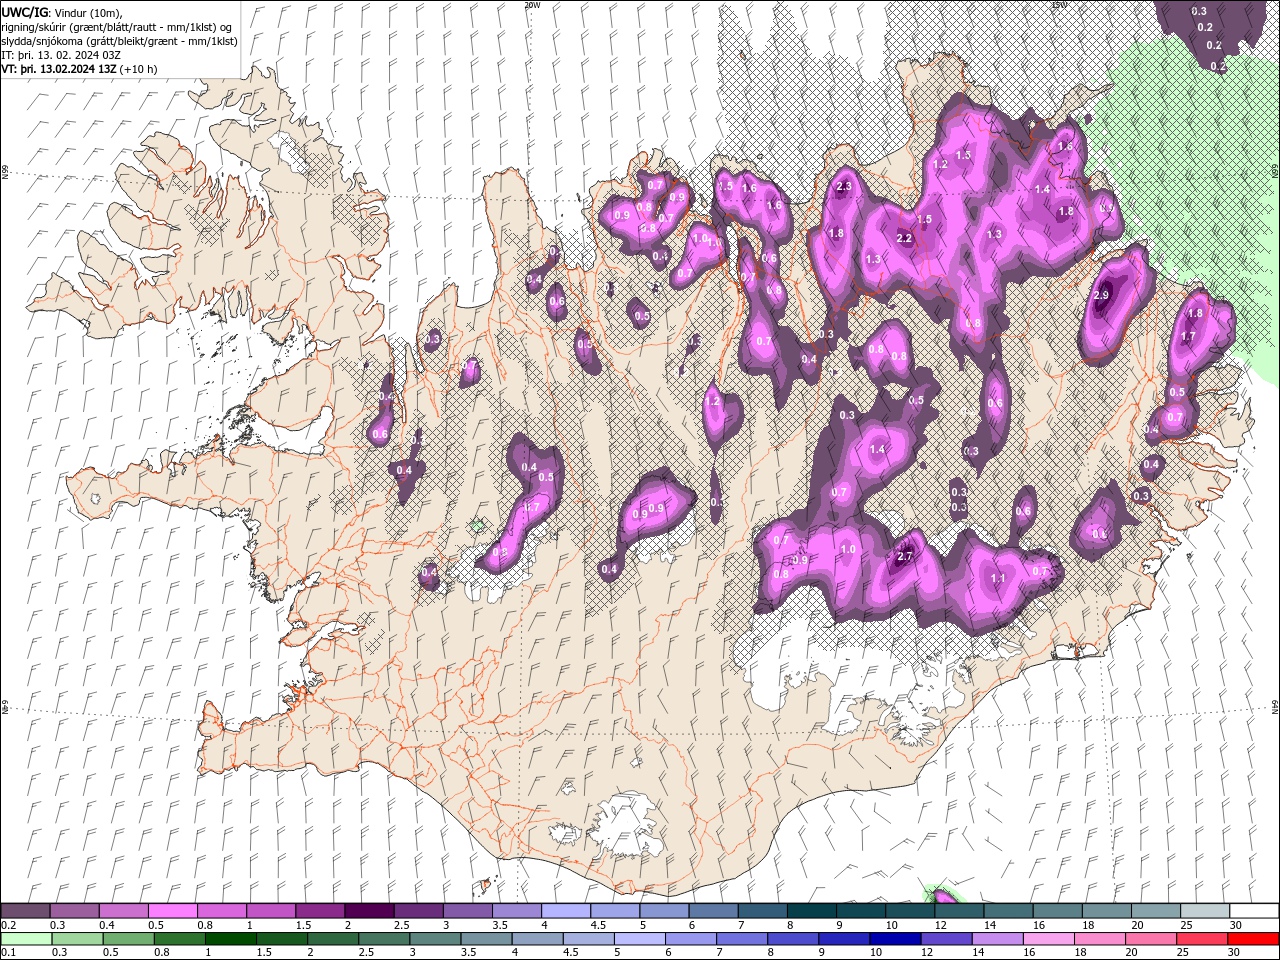This screenshot has height=960, width=1280.
Task: Select the 0.1 pale green swatch, lower legend
Action: (26, 940)
